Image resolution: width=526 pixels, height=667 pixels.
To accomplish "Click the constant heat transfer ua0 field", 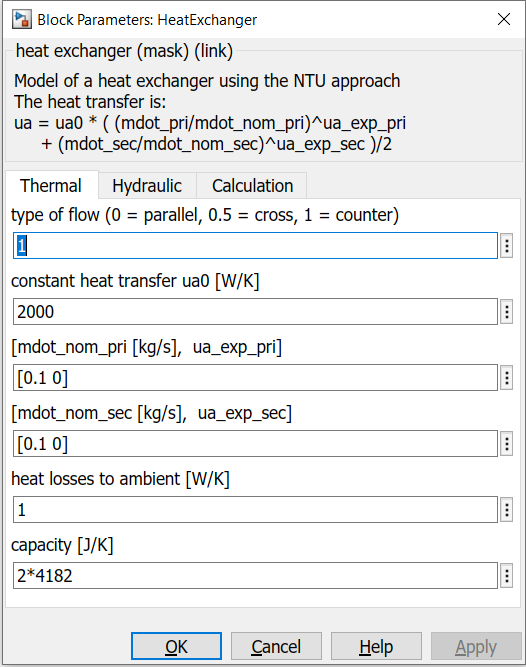I will pos(255,311).
